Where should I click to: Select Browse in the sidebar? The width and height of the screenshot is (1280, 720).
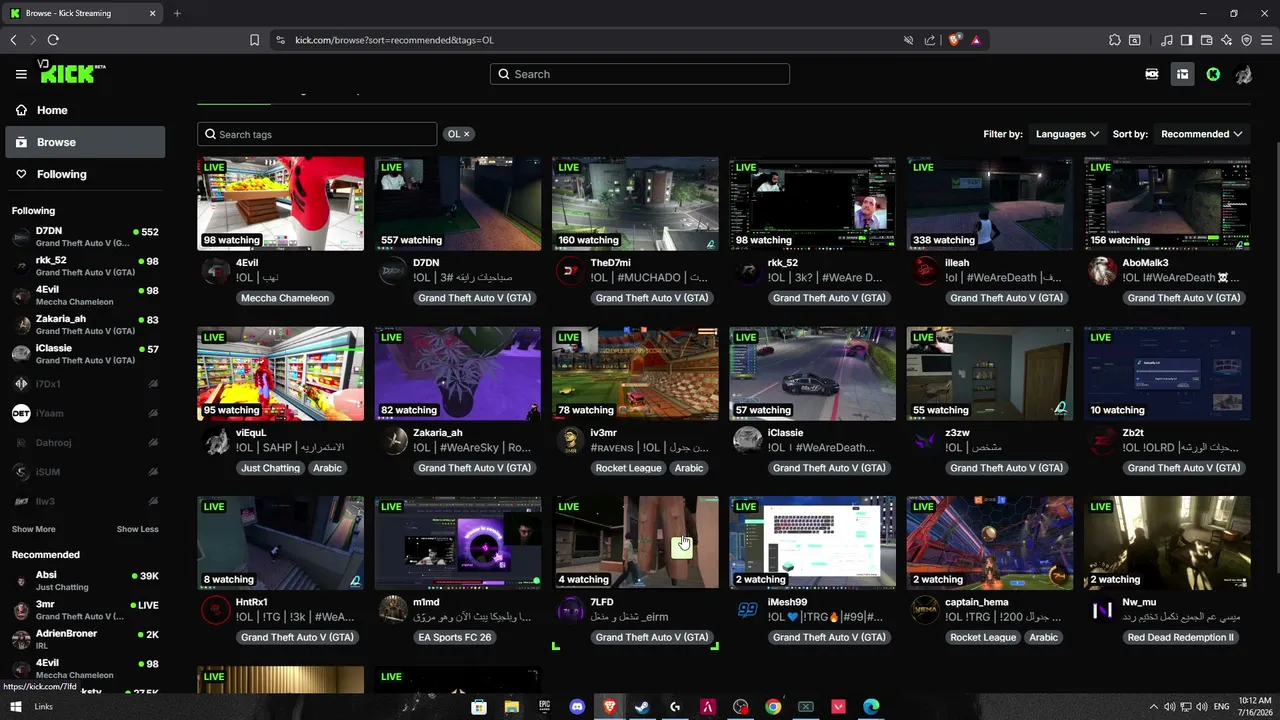pos(85,142)
